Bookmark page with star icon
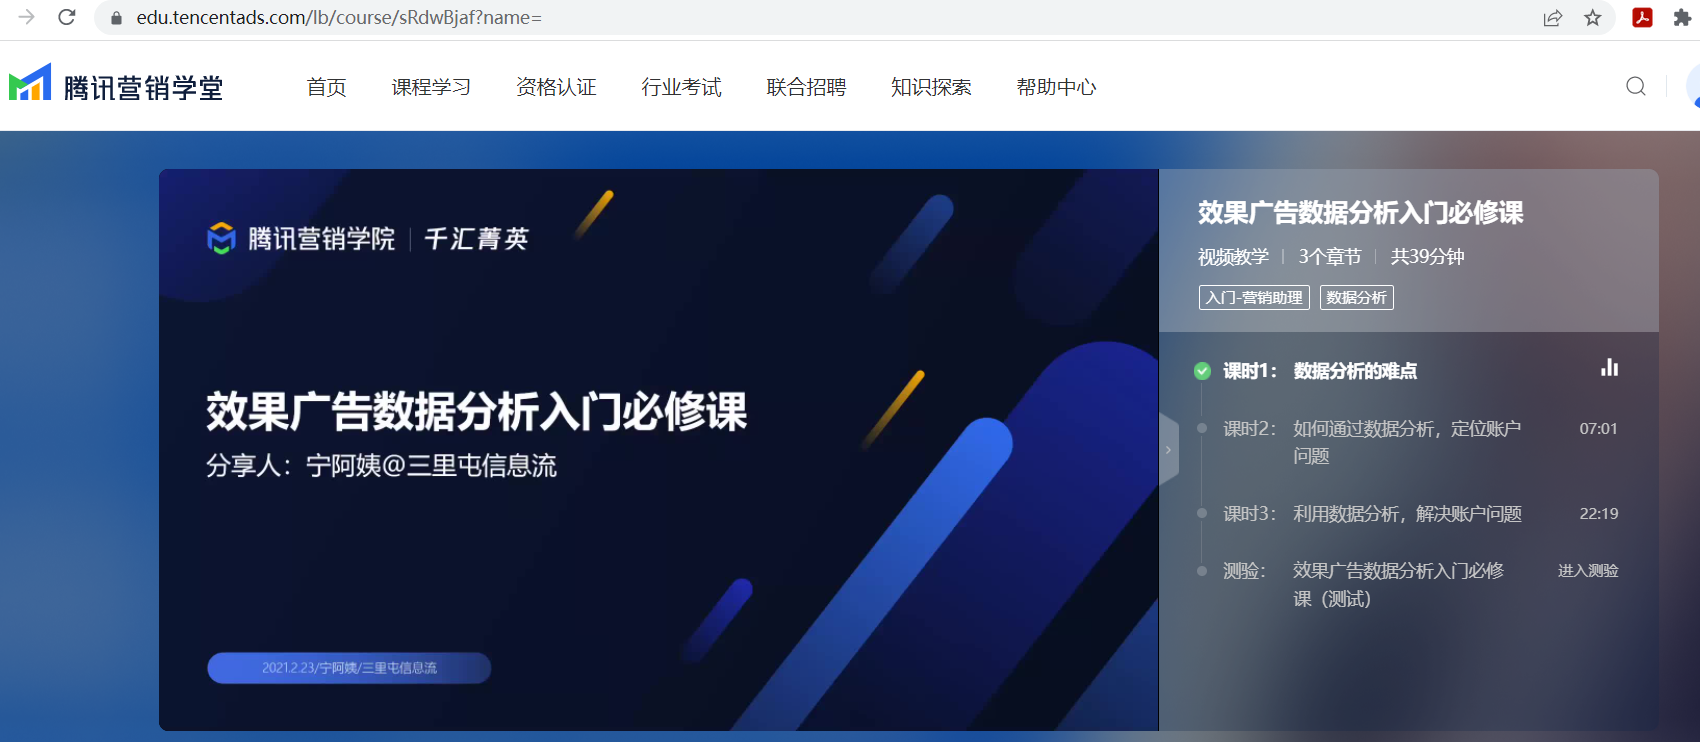Image resolution: width=1700 pixels, height=742 pixels. tap(1593, 18)
